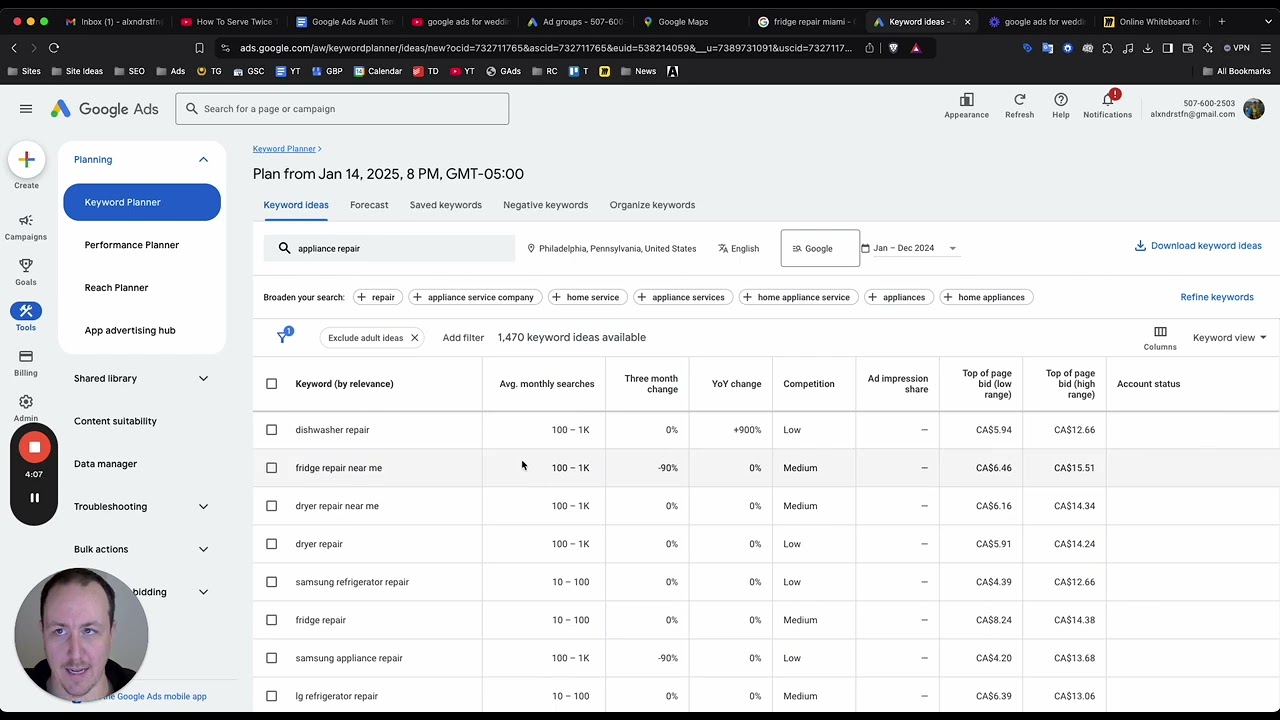Pause the screen recording
The image size is (1280, 720).
coord(34,498)
